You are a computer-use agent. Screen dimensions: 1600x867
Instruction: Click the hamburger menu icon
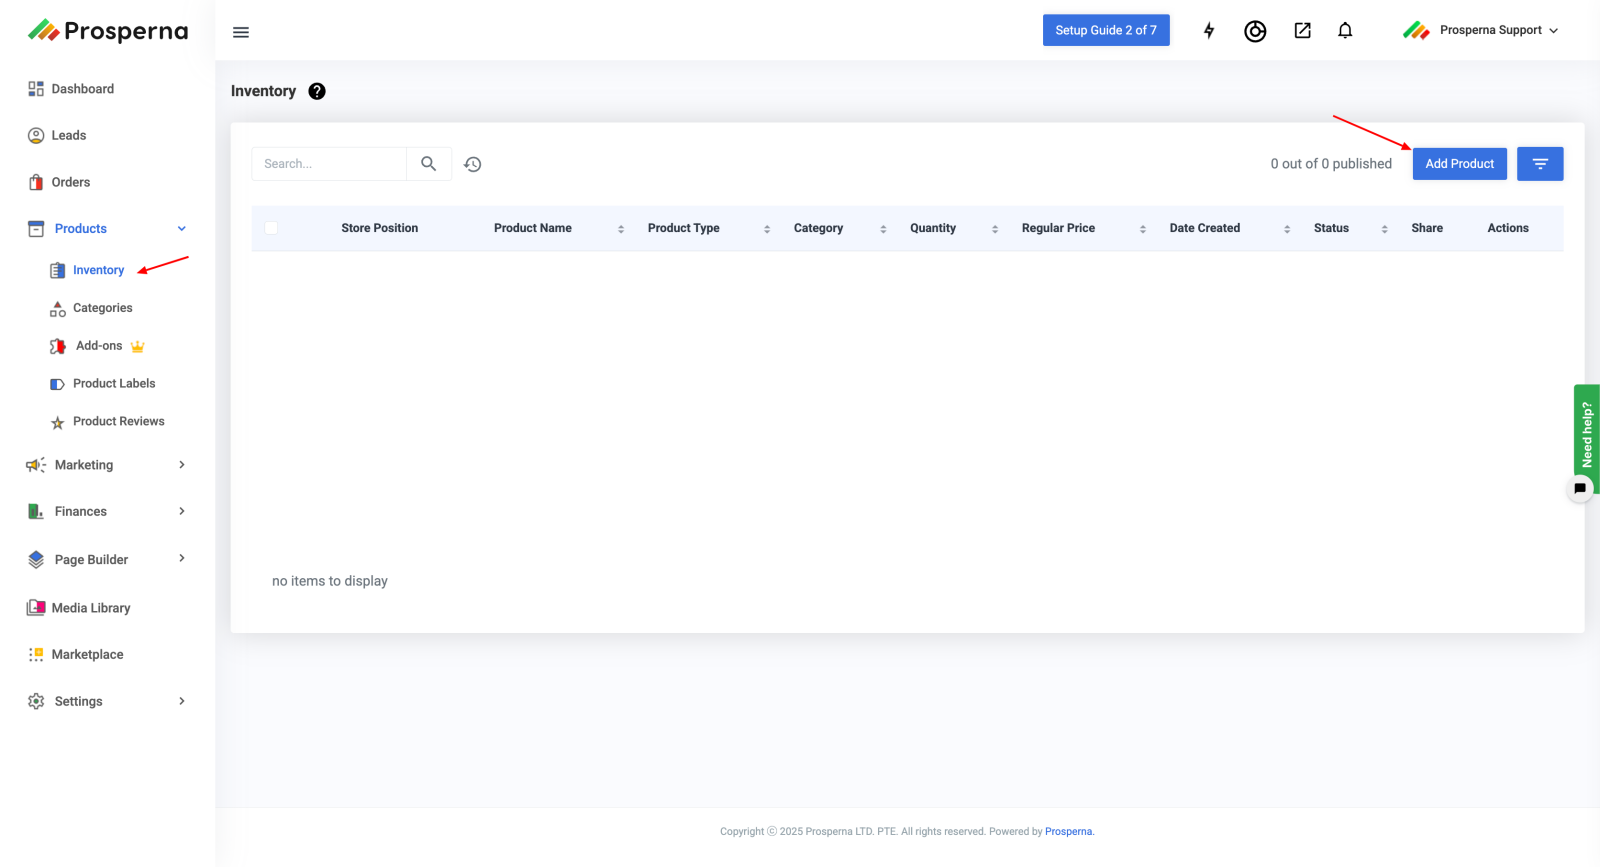click(x=241, y=32)
